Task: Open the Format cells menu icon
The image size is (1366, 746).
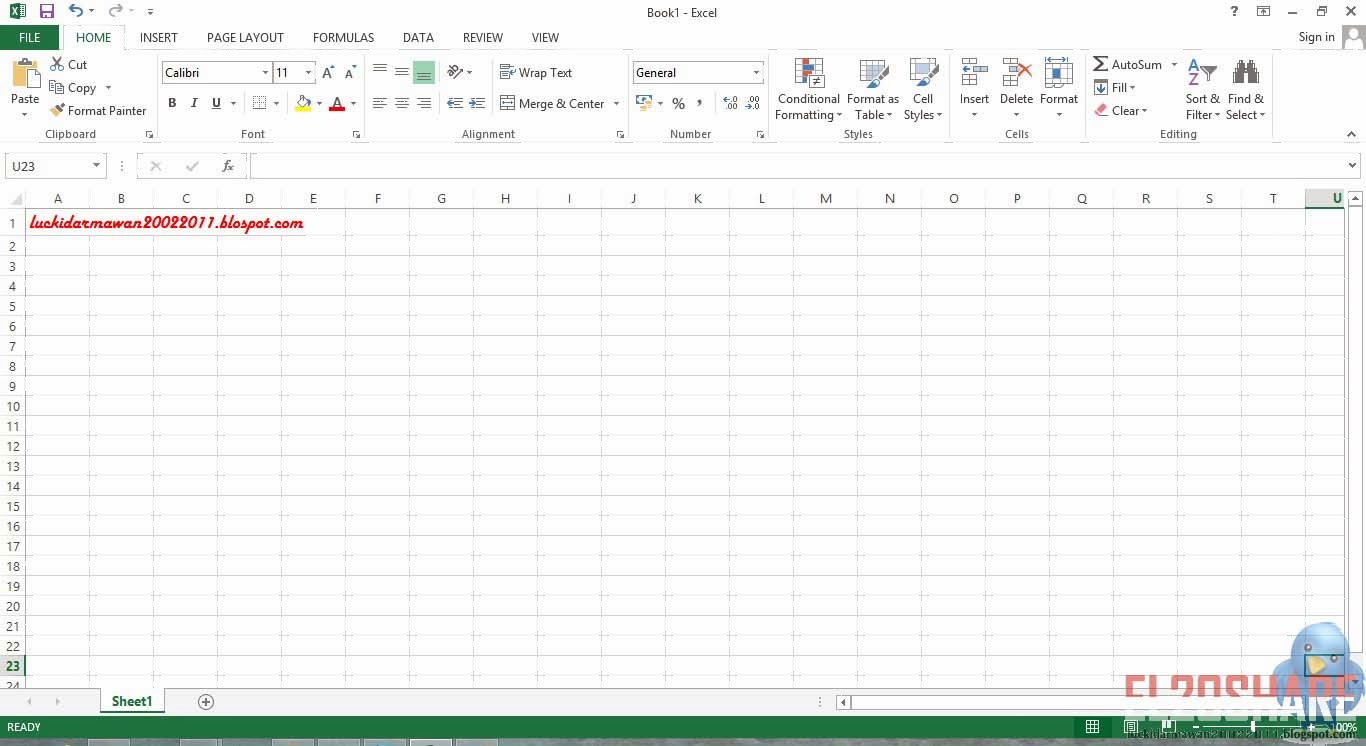Action: click(x=1058, y=73)
